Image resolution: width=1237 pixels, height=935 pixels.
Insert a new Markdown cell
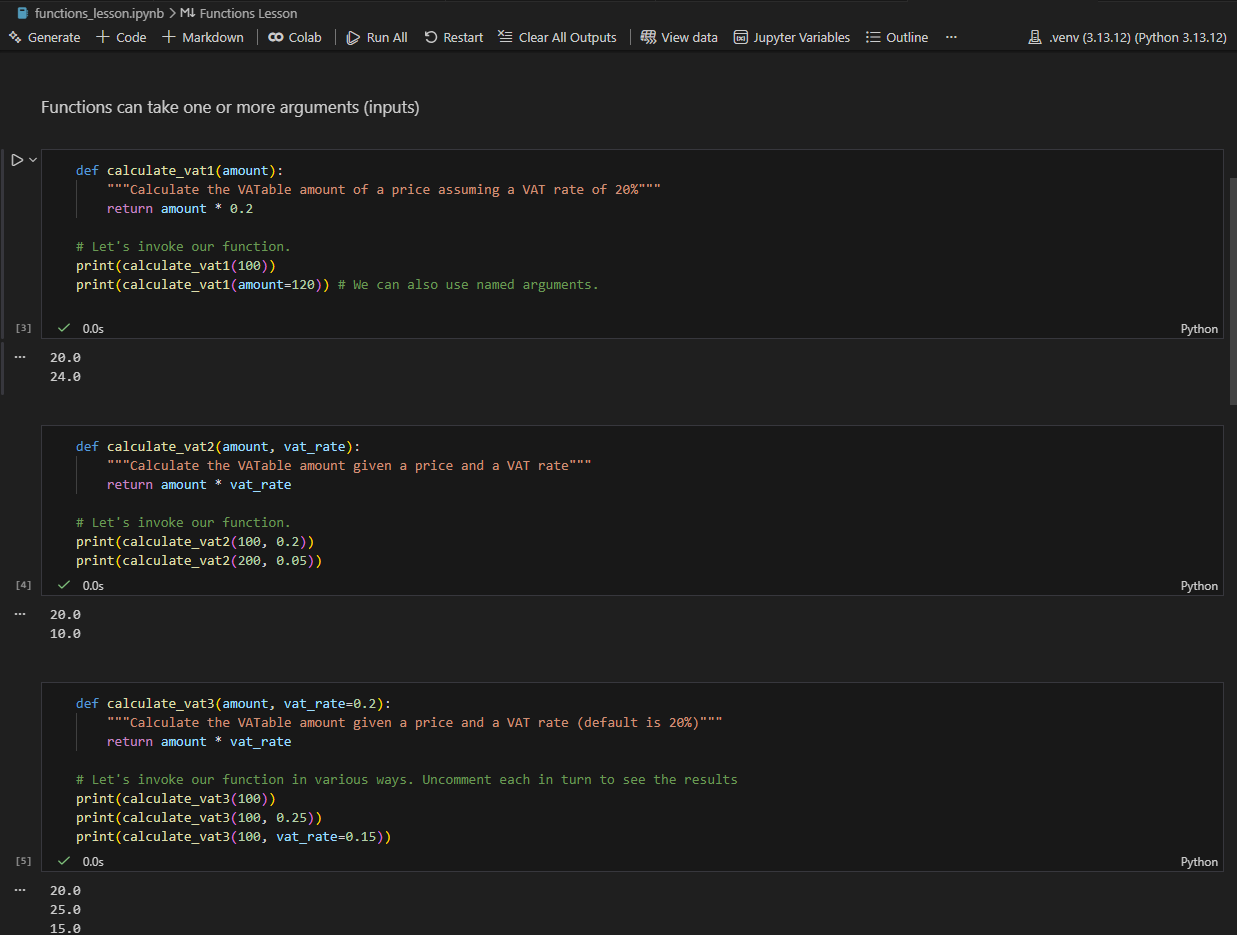coord(203,37)
